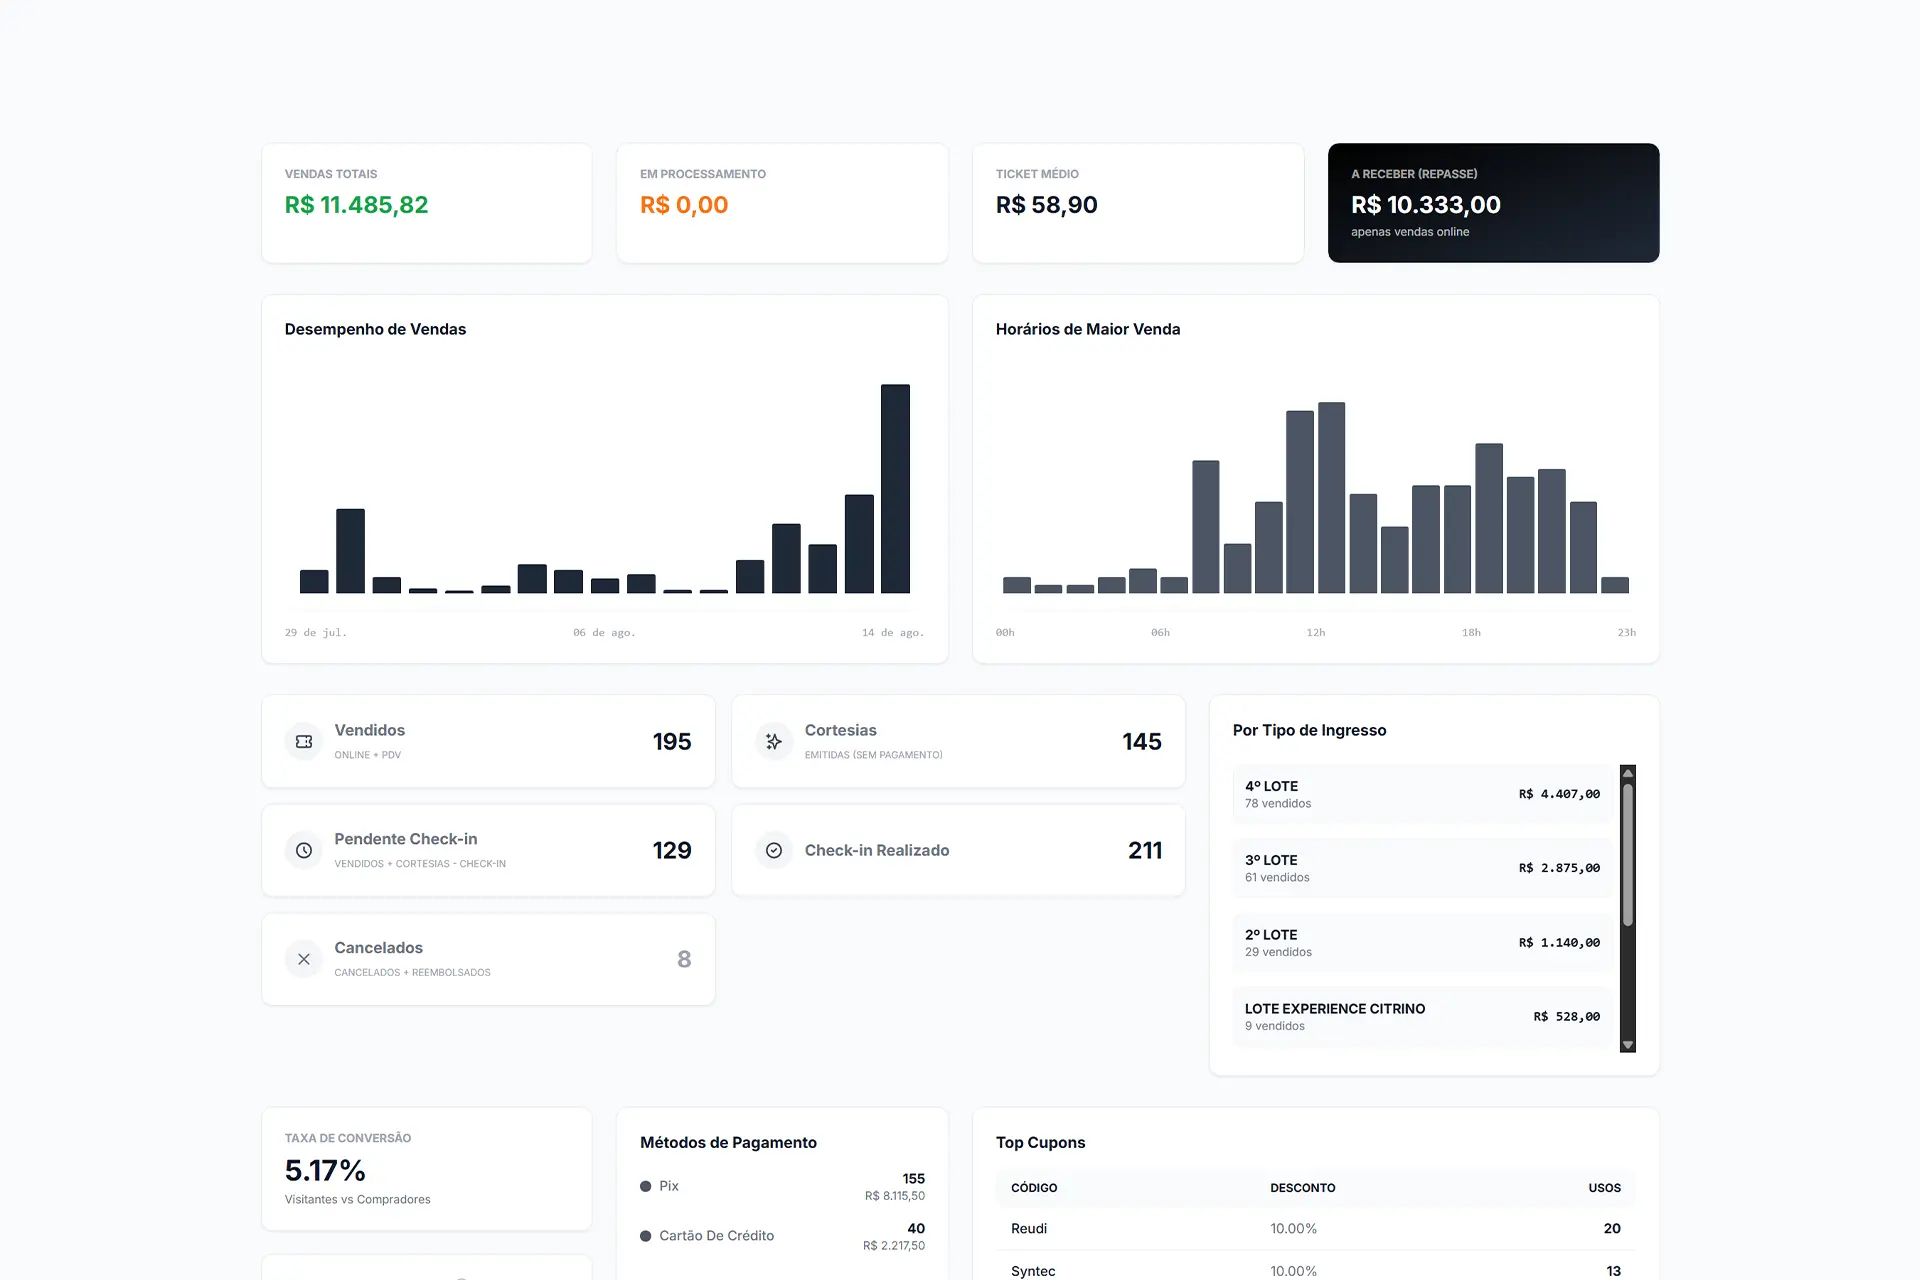Viewport: 1920px width, 1280px height.
Task: Click the DESCONTO column header
Action: click(x=1302, y=1188)
